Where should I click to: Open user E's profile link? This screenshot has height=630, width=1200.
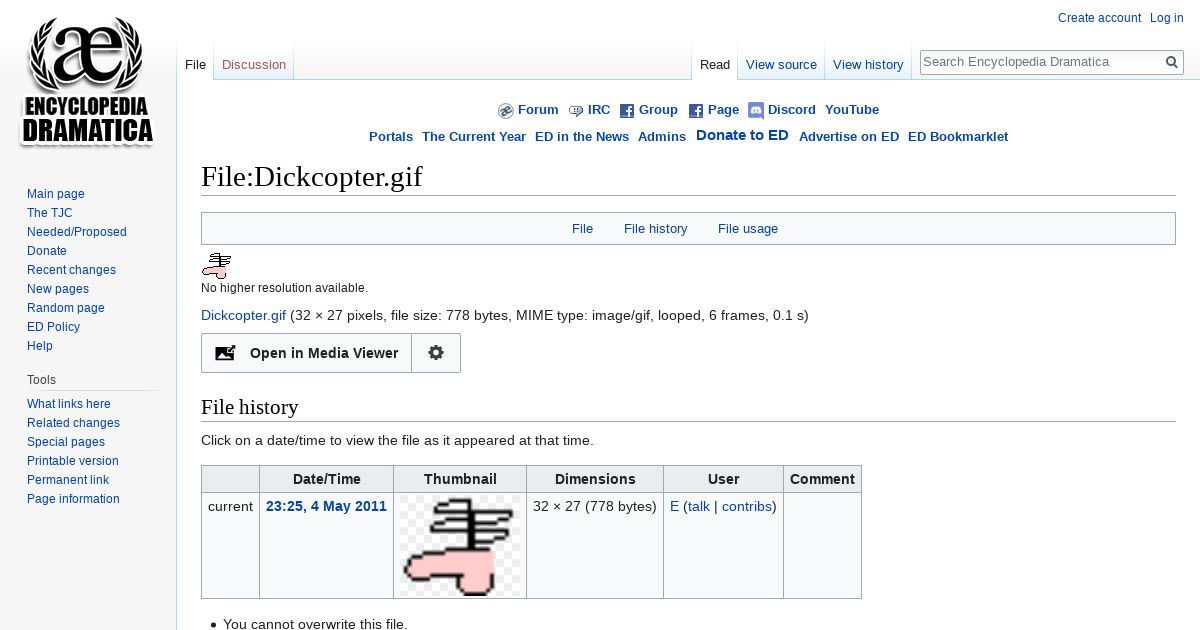[x=674, y=507]
